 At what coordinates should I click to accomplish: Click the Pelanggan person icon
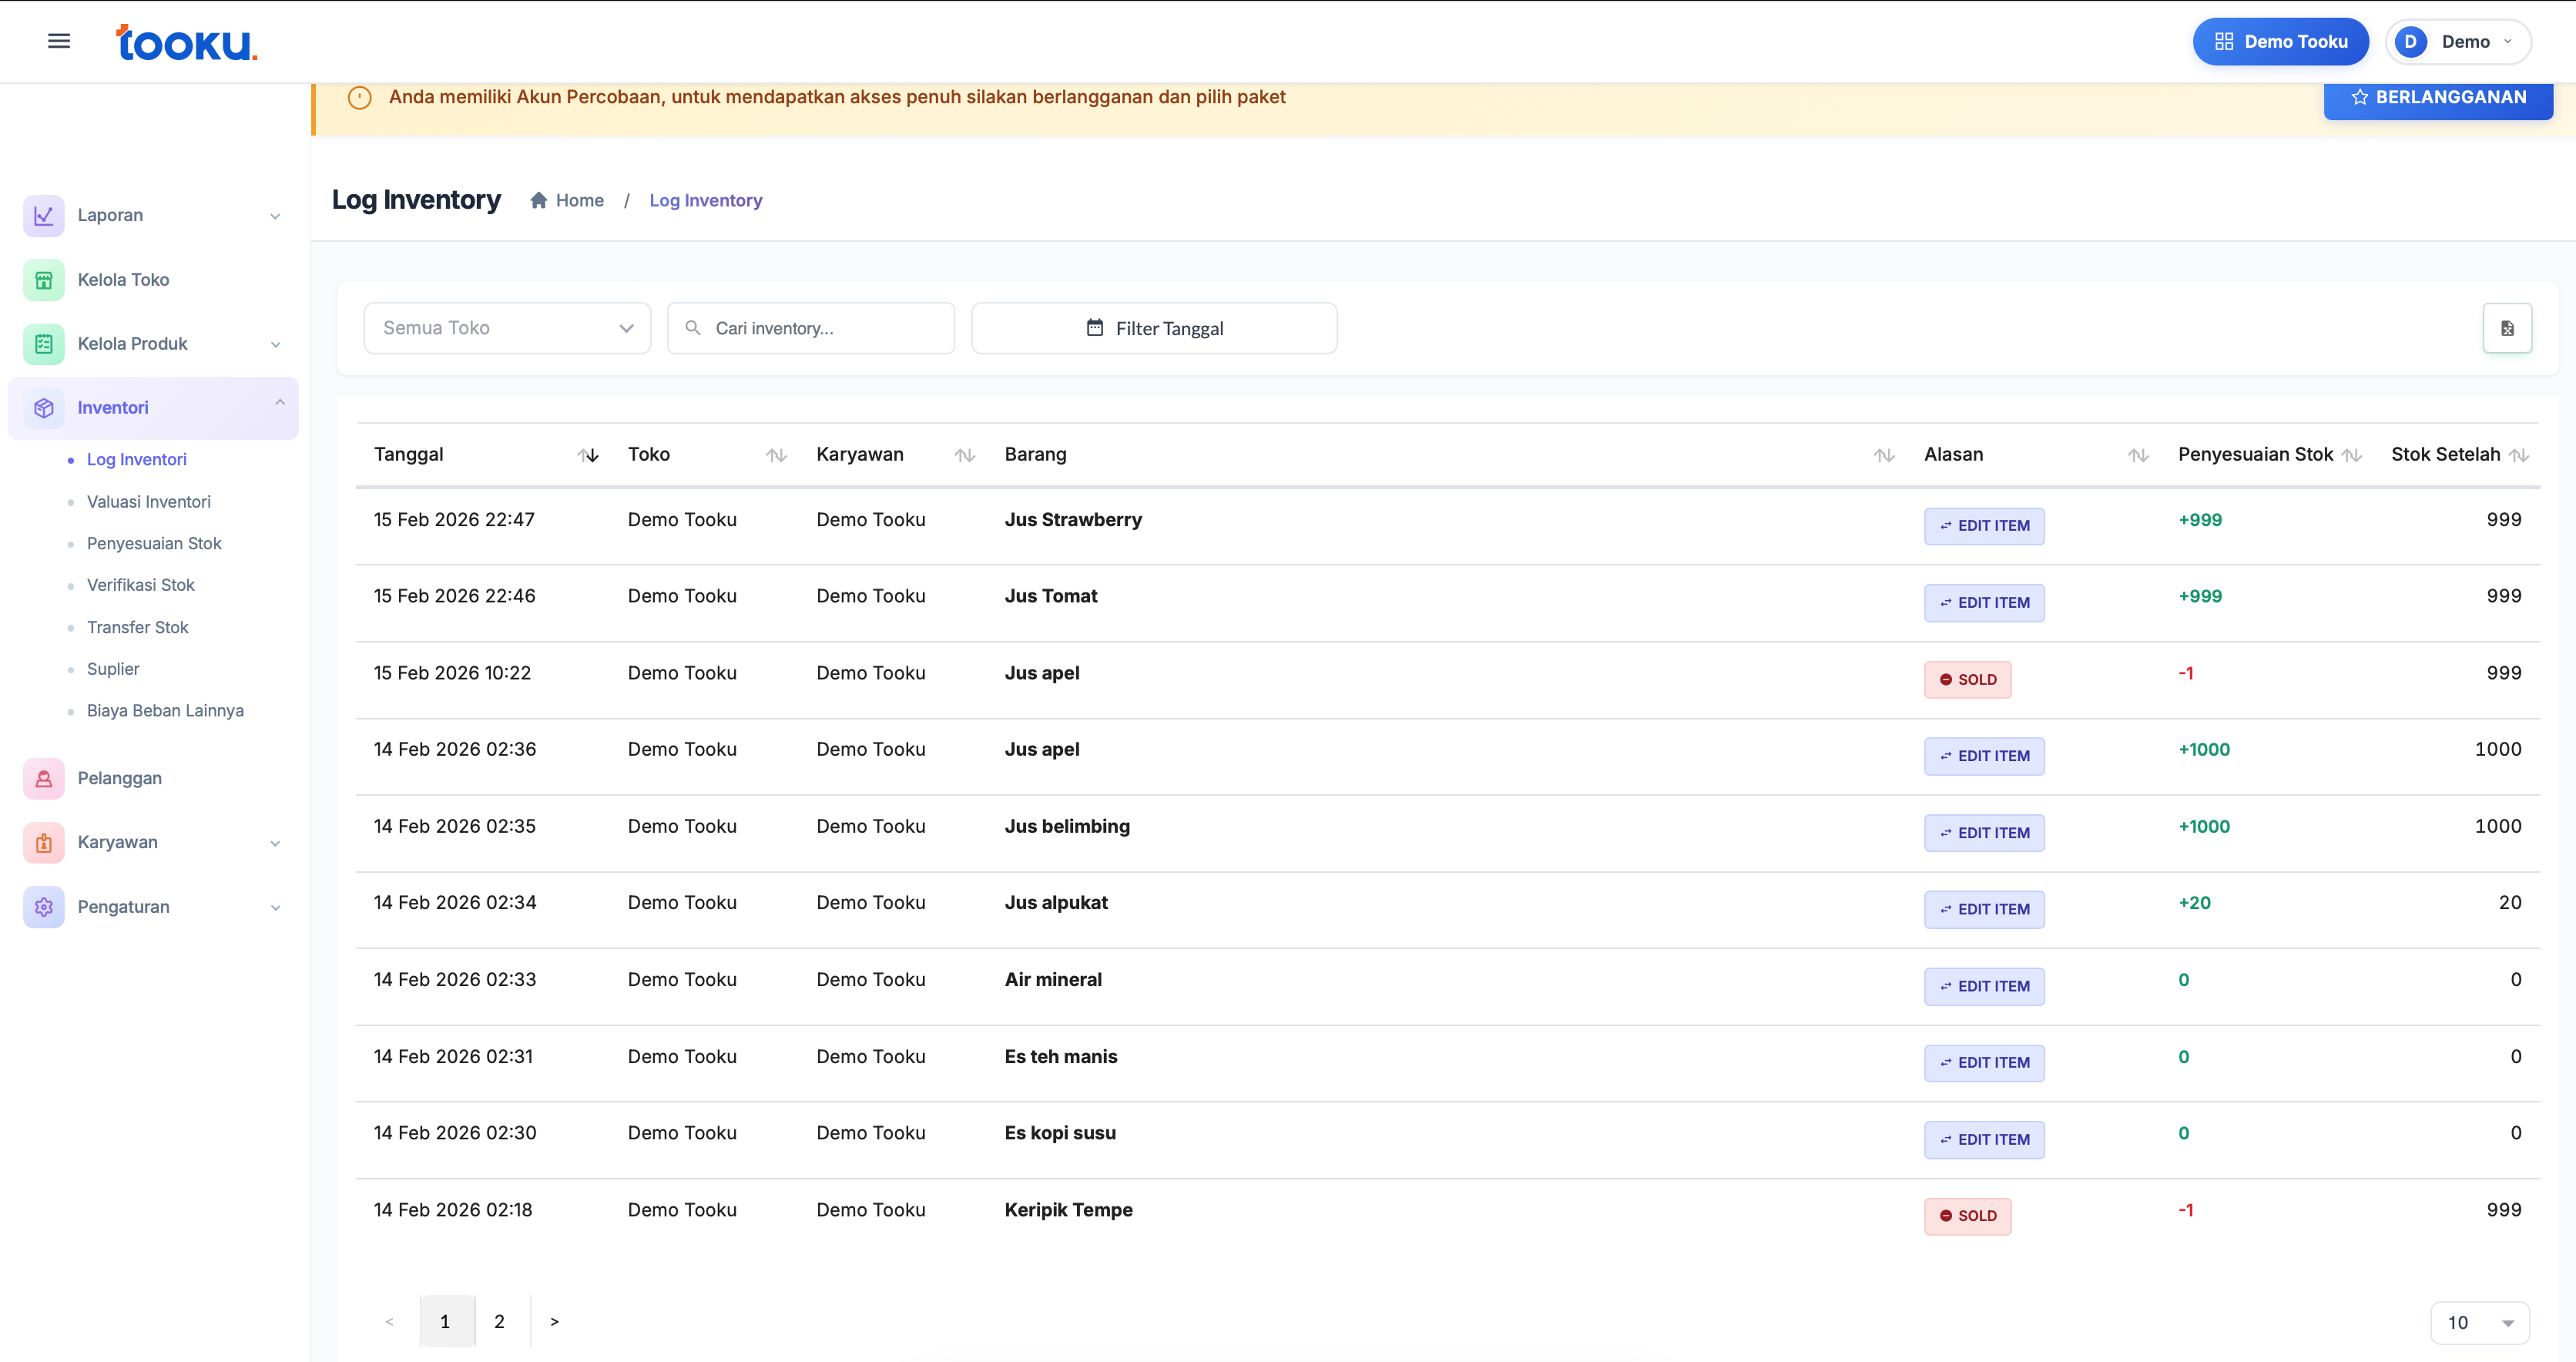pos(44,778)
